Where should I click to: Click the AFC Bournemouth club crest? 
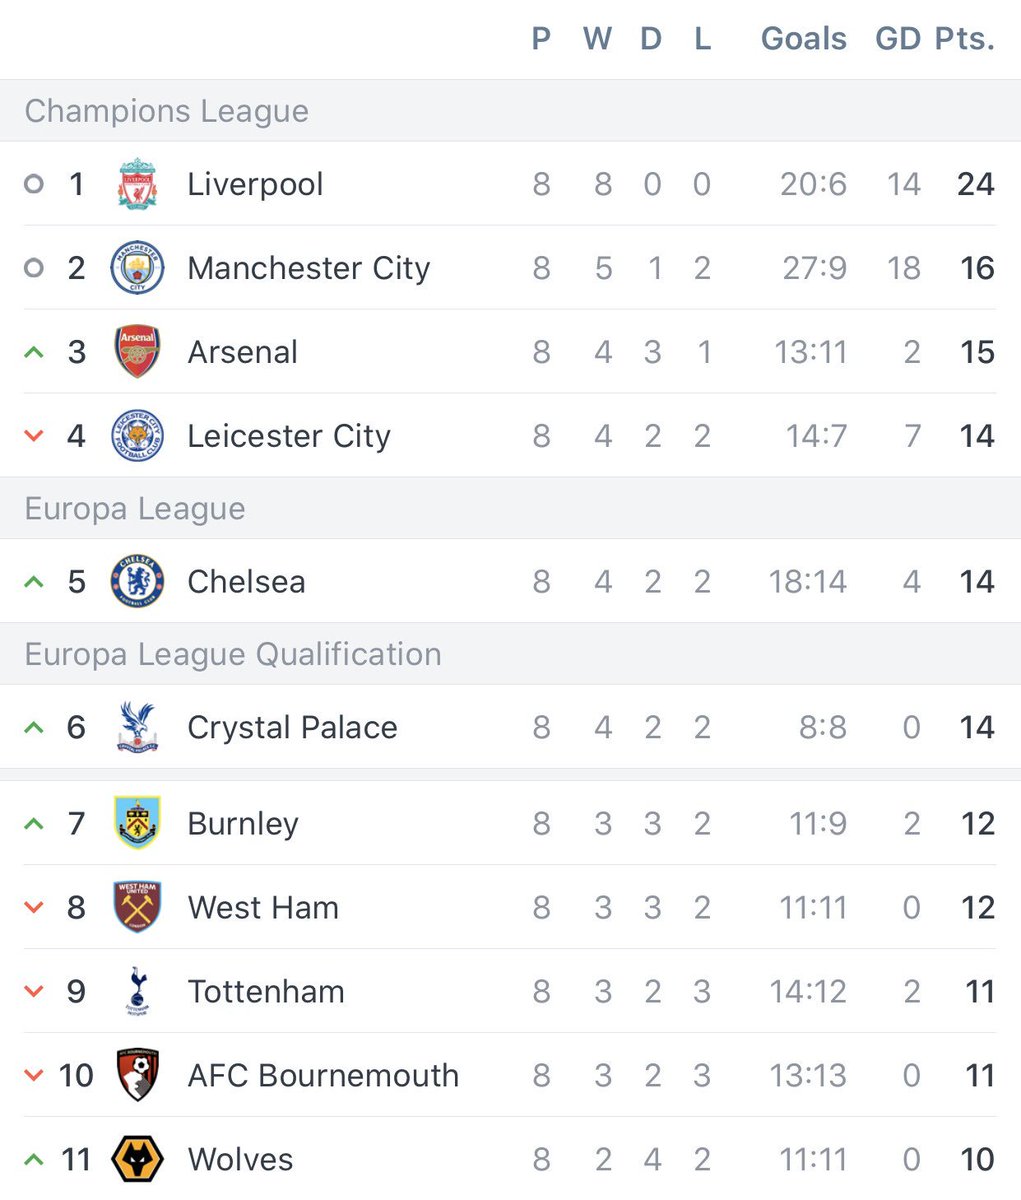coord(137,1075)
